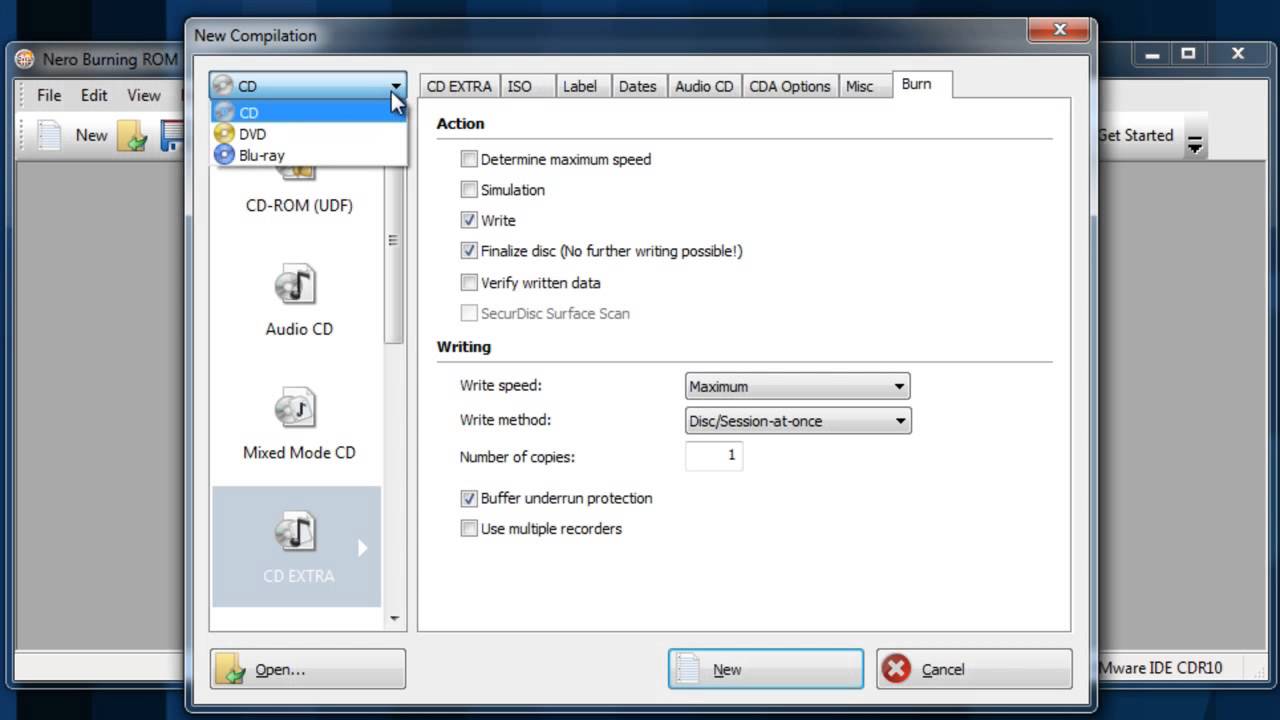Viewport: 1280px width, 720px height.
Task: Choose the Mixed Mode CD icon
Action: click(x=296, y=408)
